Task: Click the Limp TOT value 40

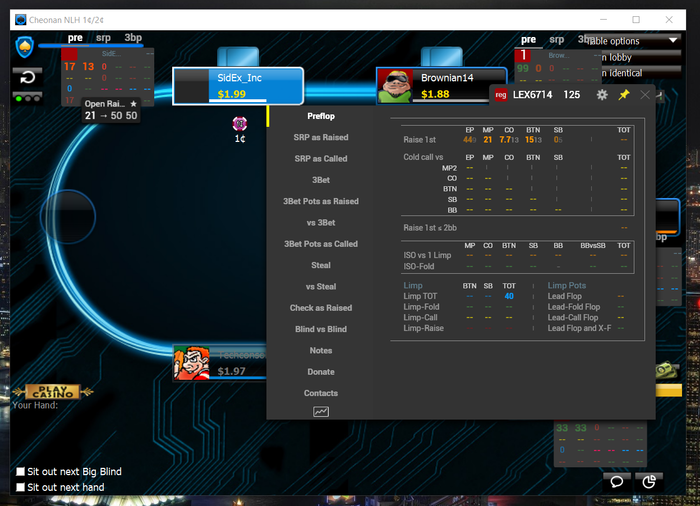Action: [x=509, y=296]
